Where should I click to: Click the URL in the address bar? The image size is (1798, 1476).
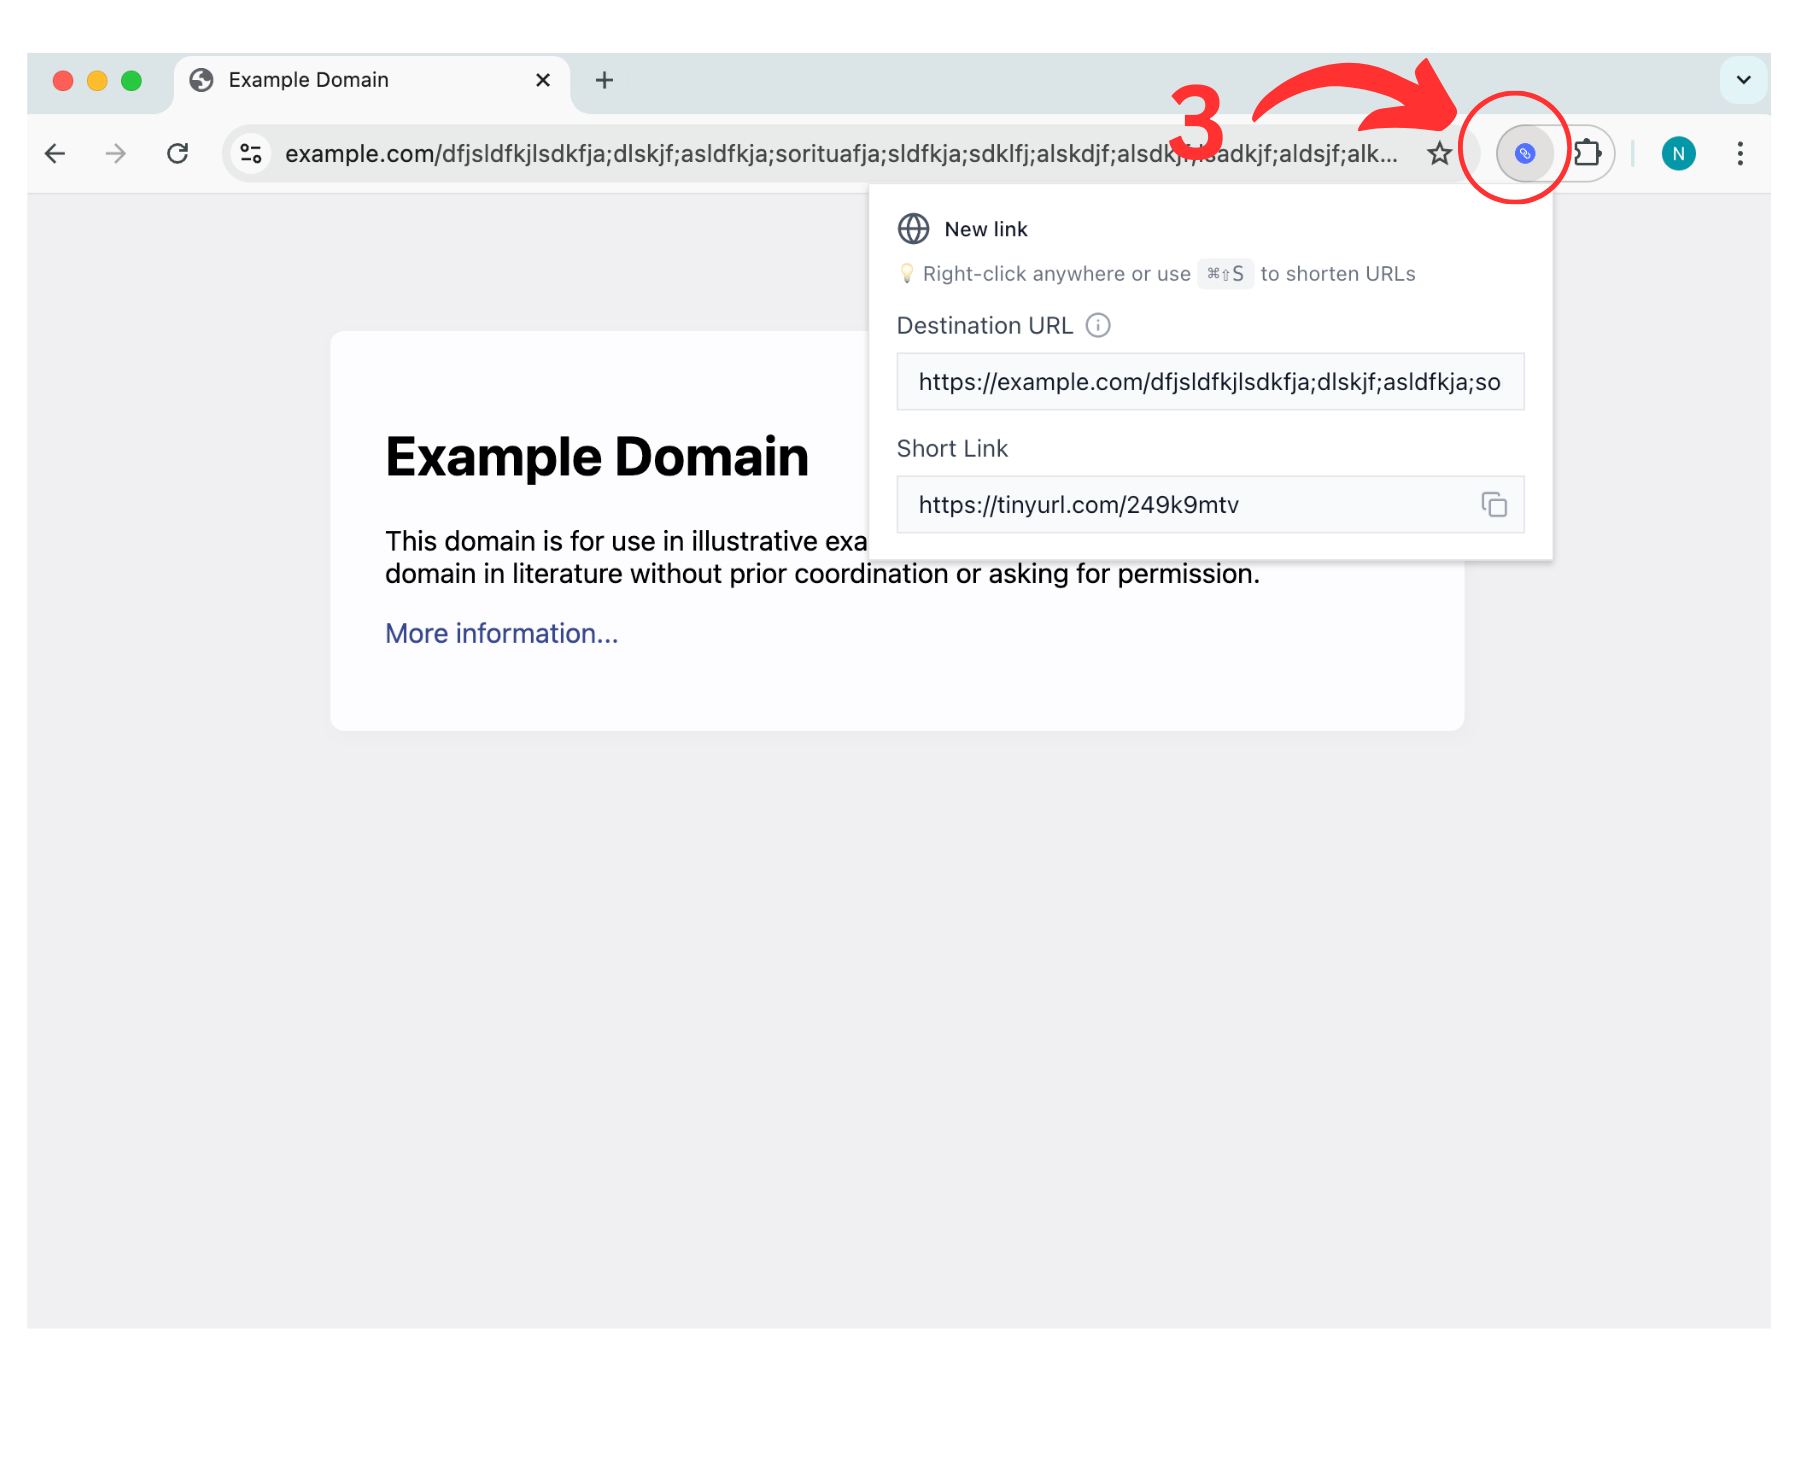(x=800, y=153)
